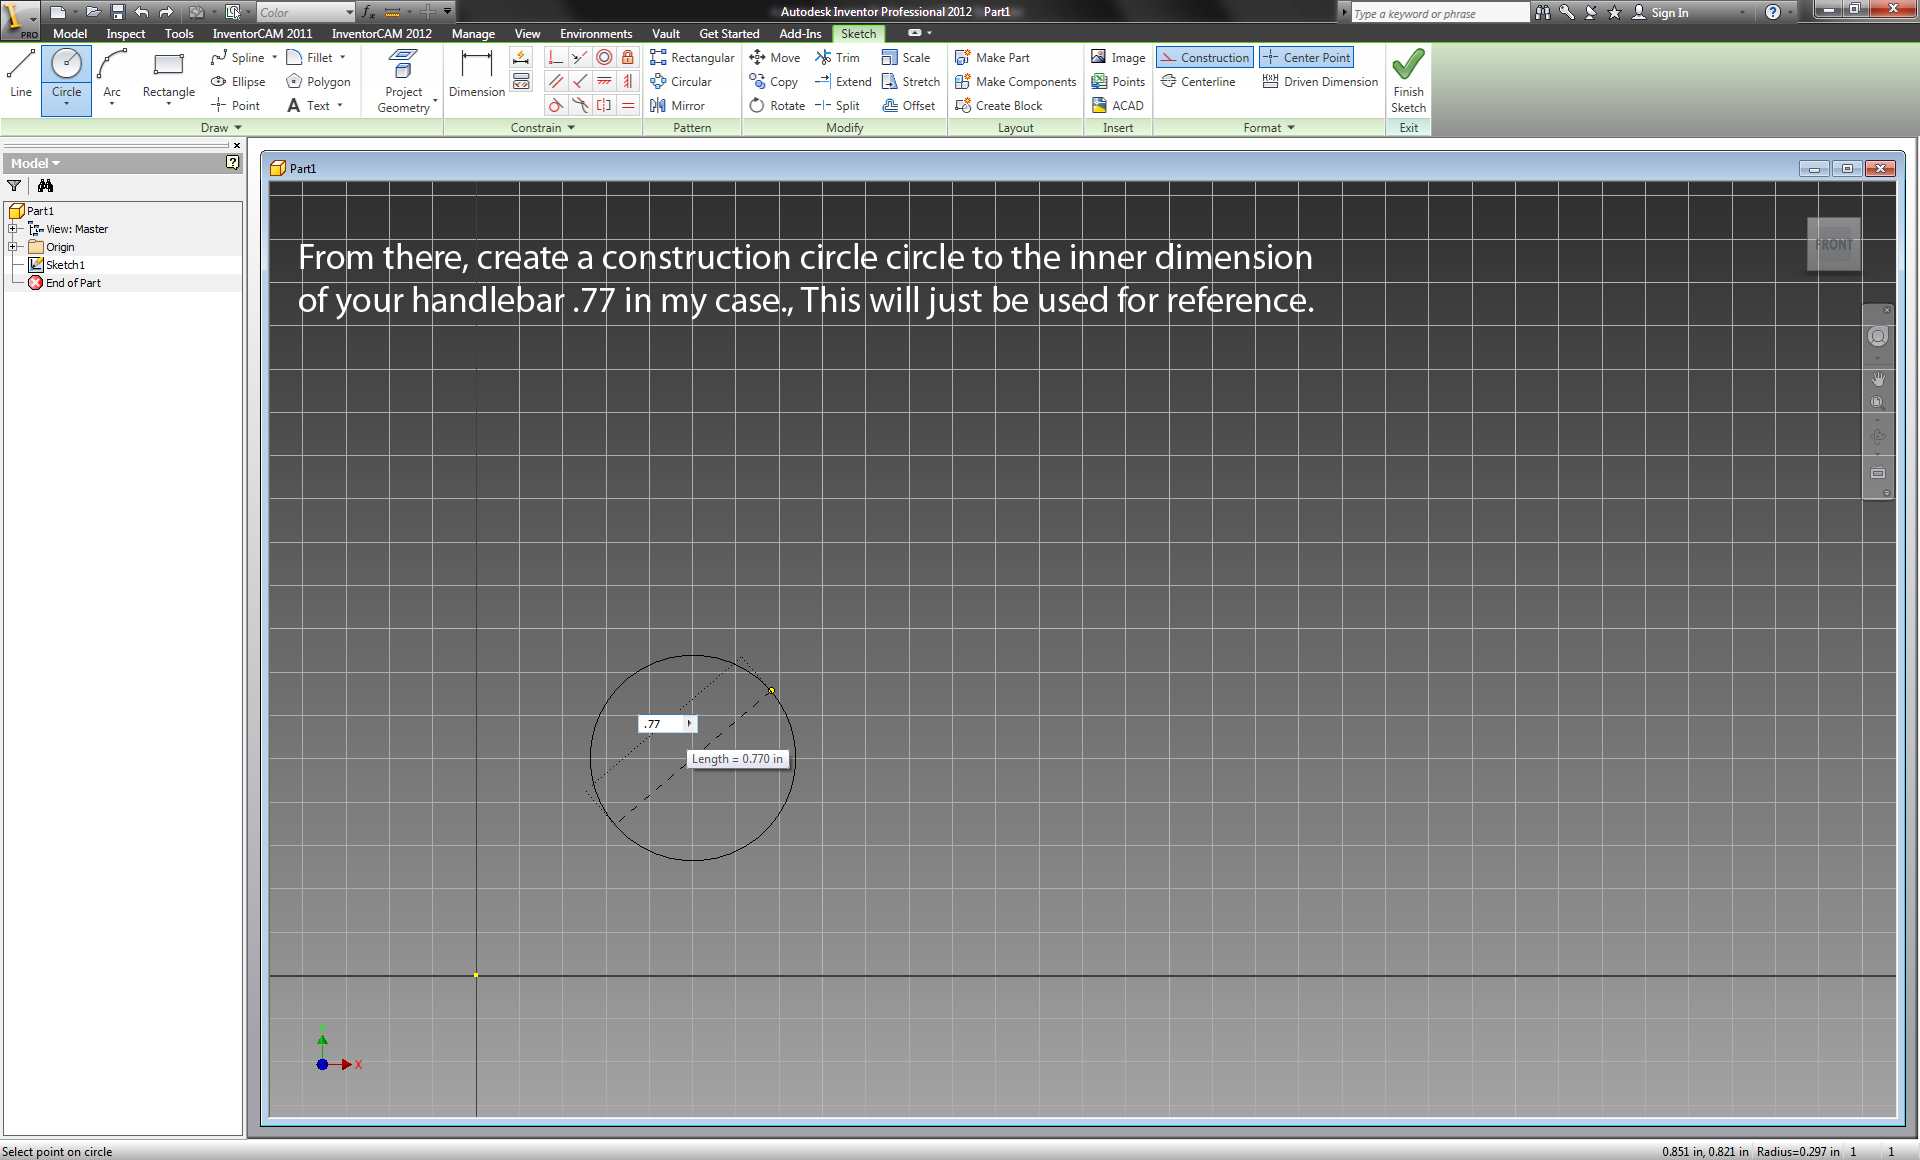The height and width of the screenshot is (1160, 1920).
Task: Insert an Image
Action: click(x=1118, y=58)
